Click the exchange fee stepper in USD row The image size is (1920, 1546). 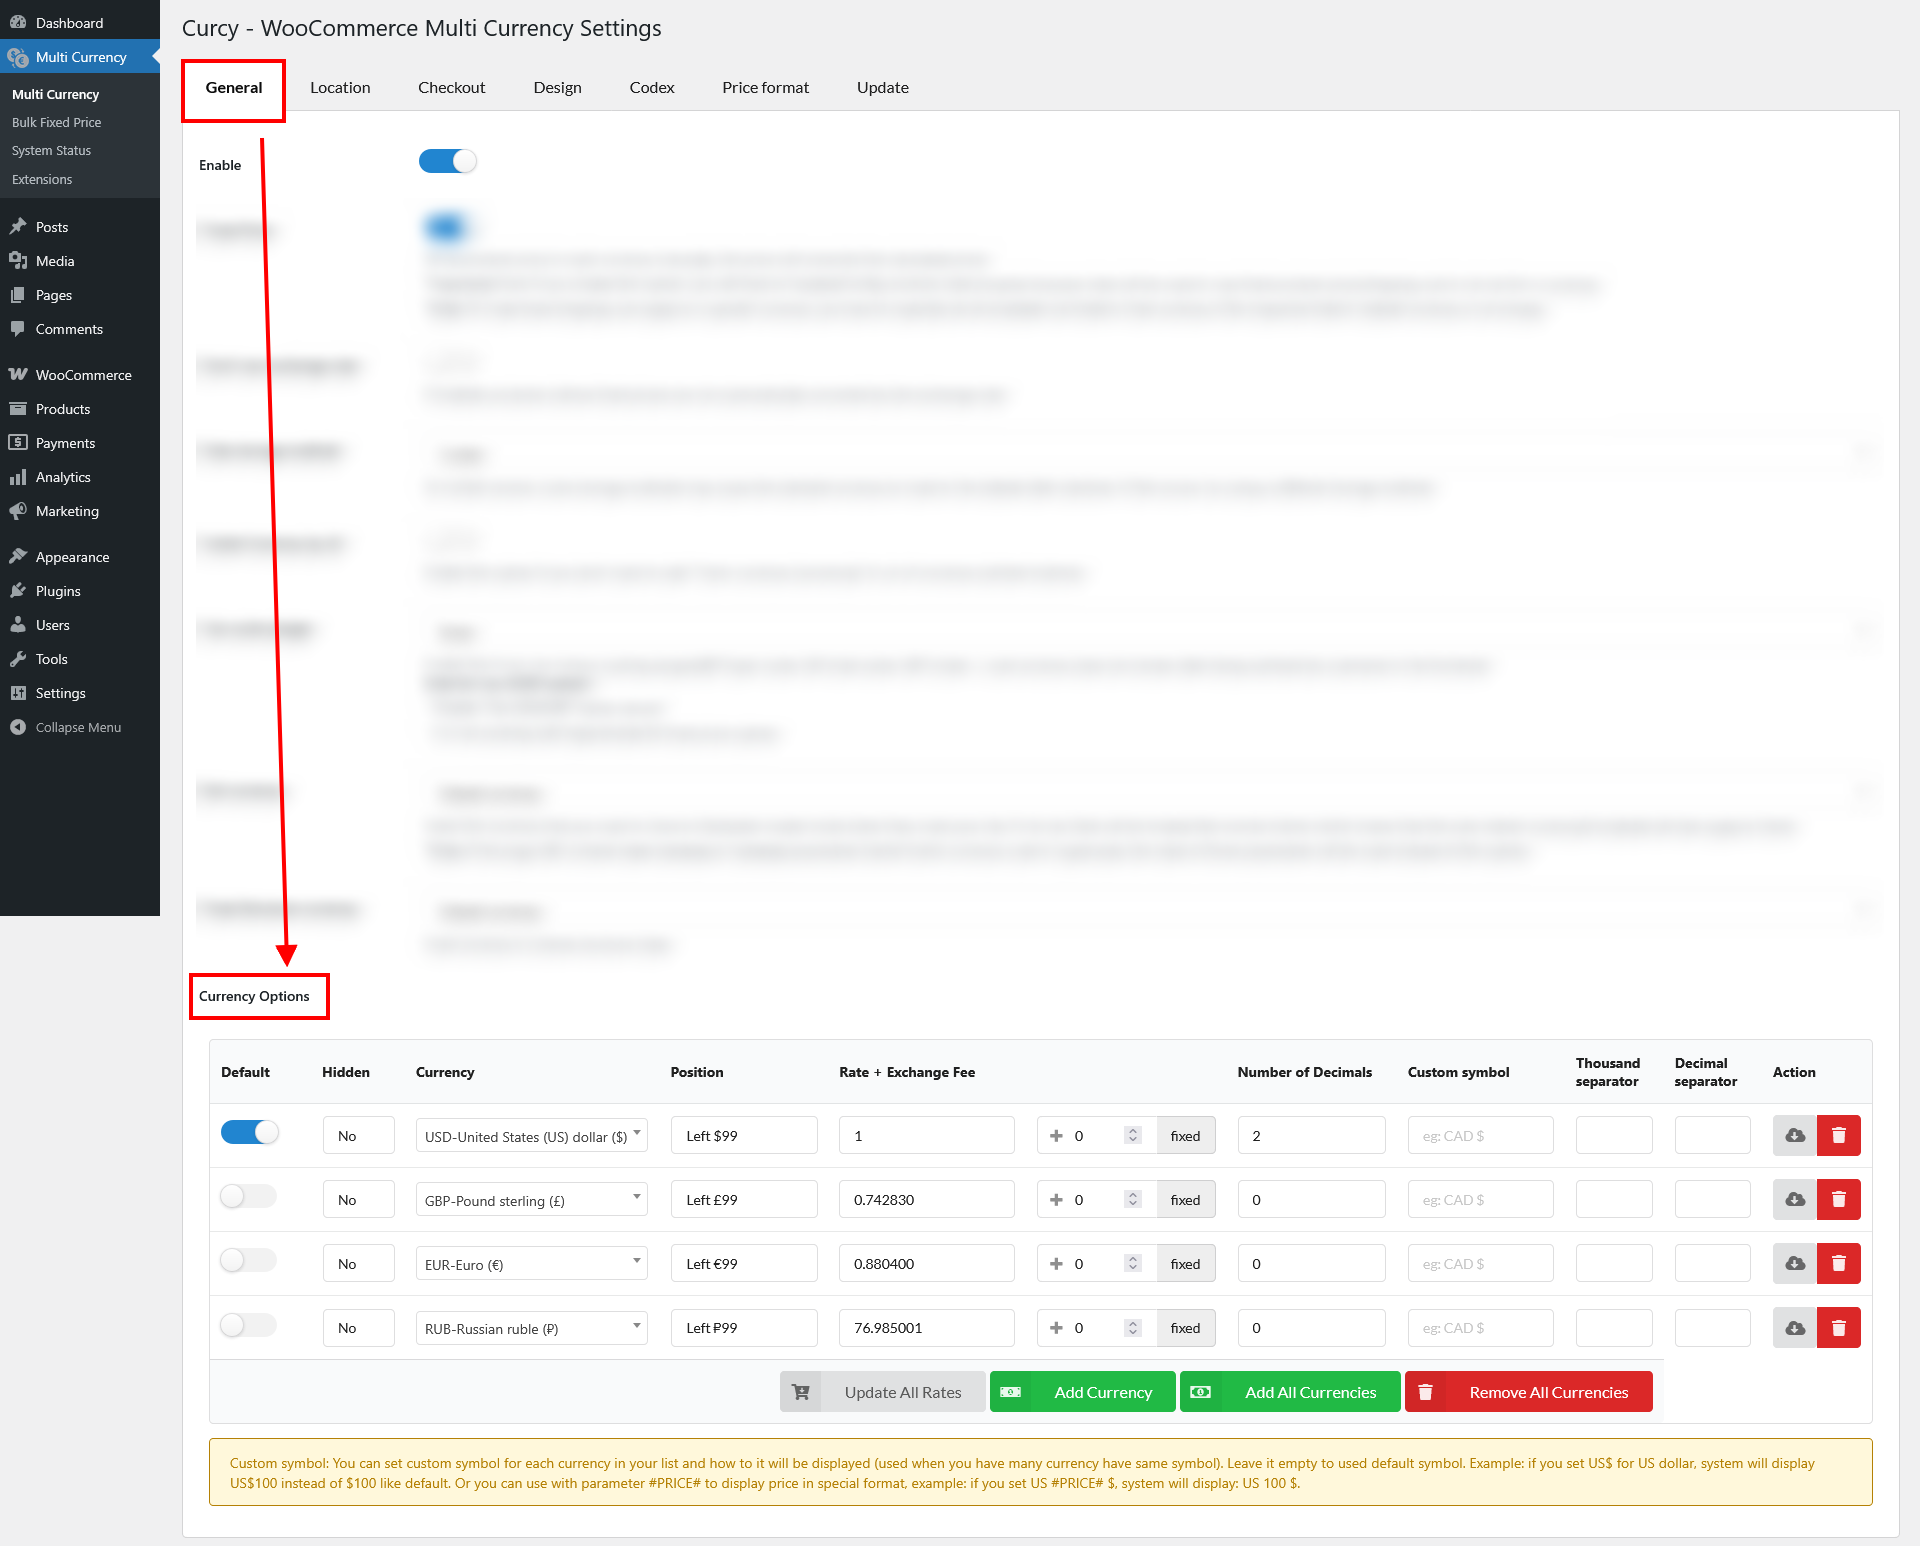pyautogui.click(x=1133, y=1136)
